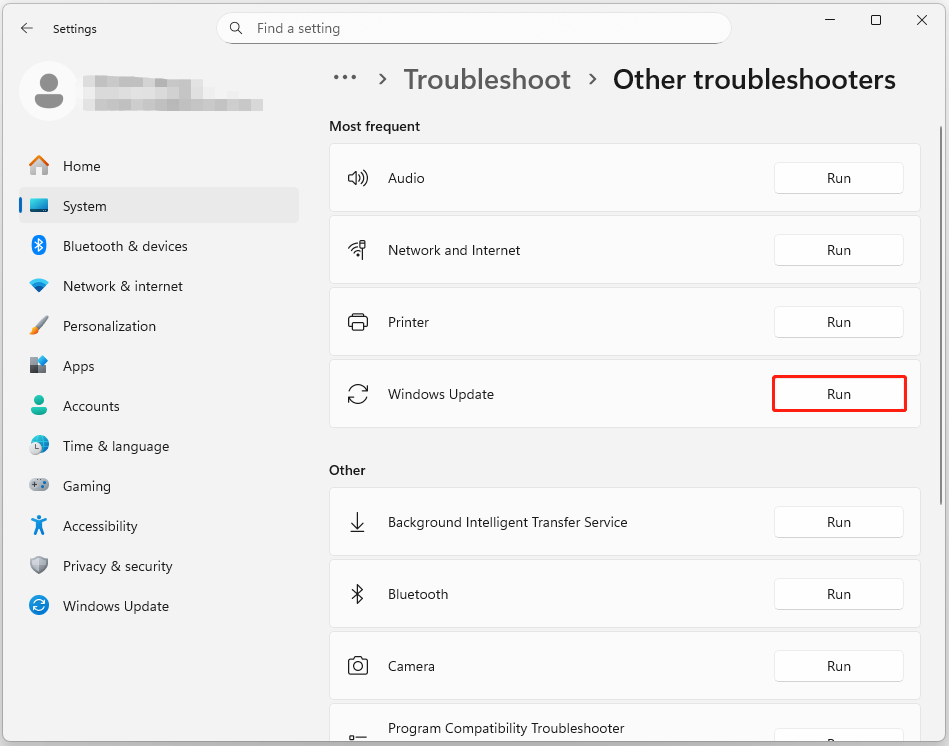This screenshot has height=746, width=949.
Task: Click the Network and Internet signal icon
Action: click(358, 250)
